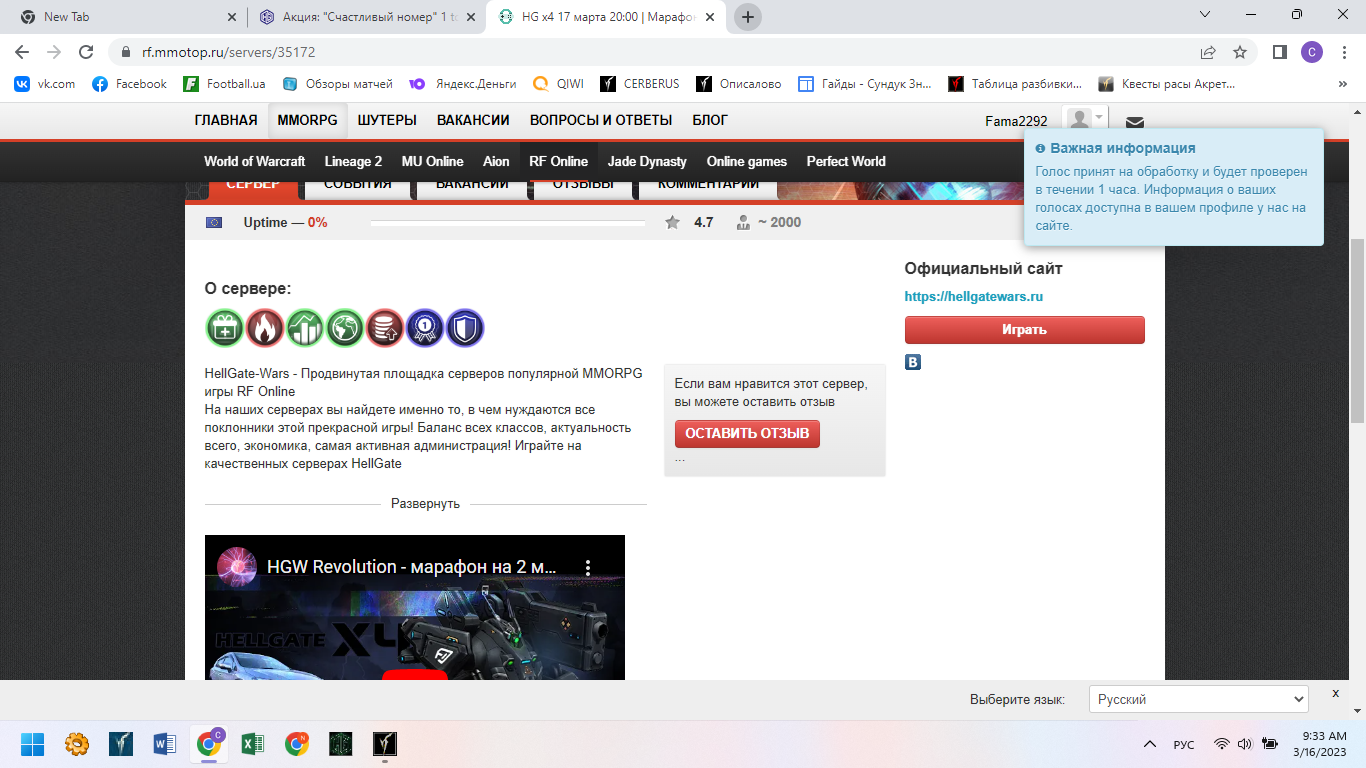Open the hellgatewars.ru official site link

coord(973,296)
